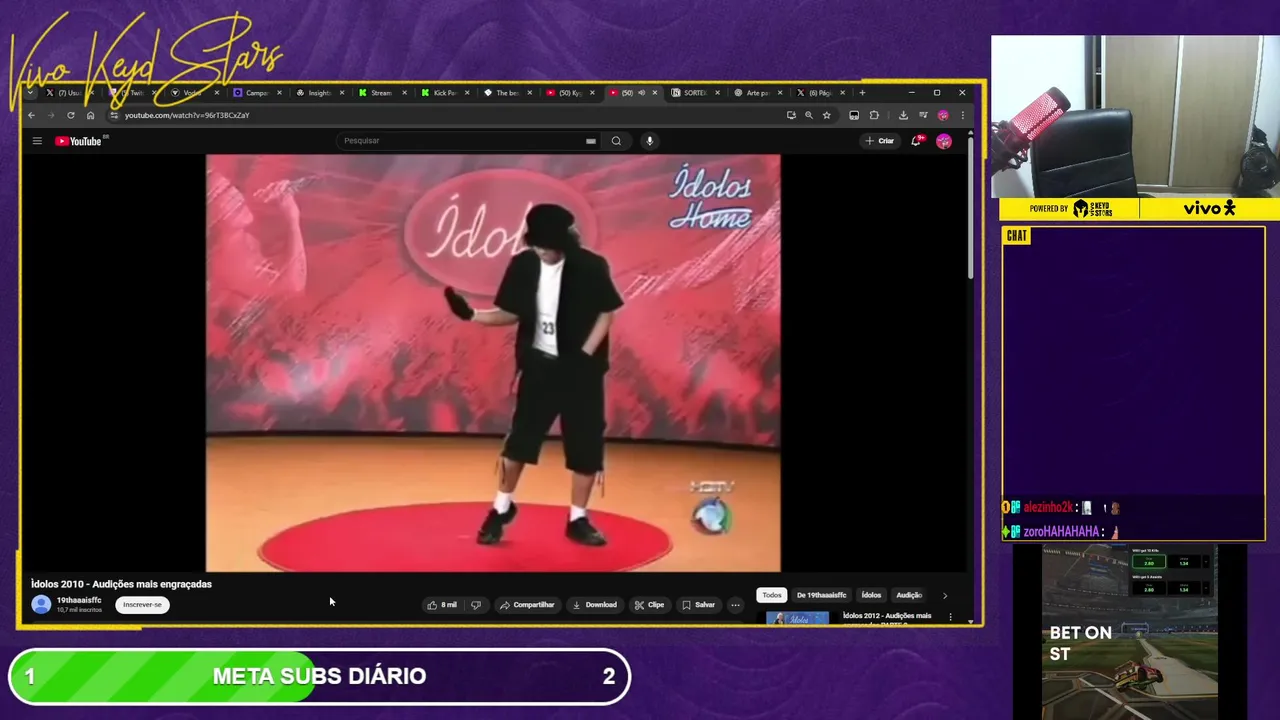The image size is (1280, 720).
Task: Save video with the Salvar button
Action: coord(699,605)
